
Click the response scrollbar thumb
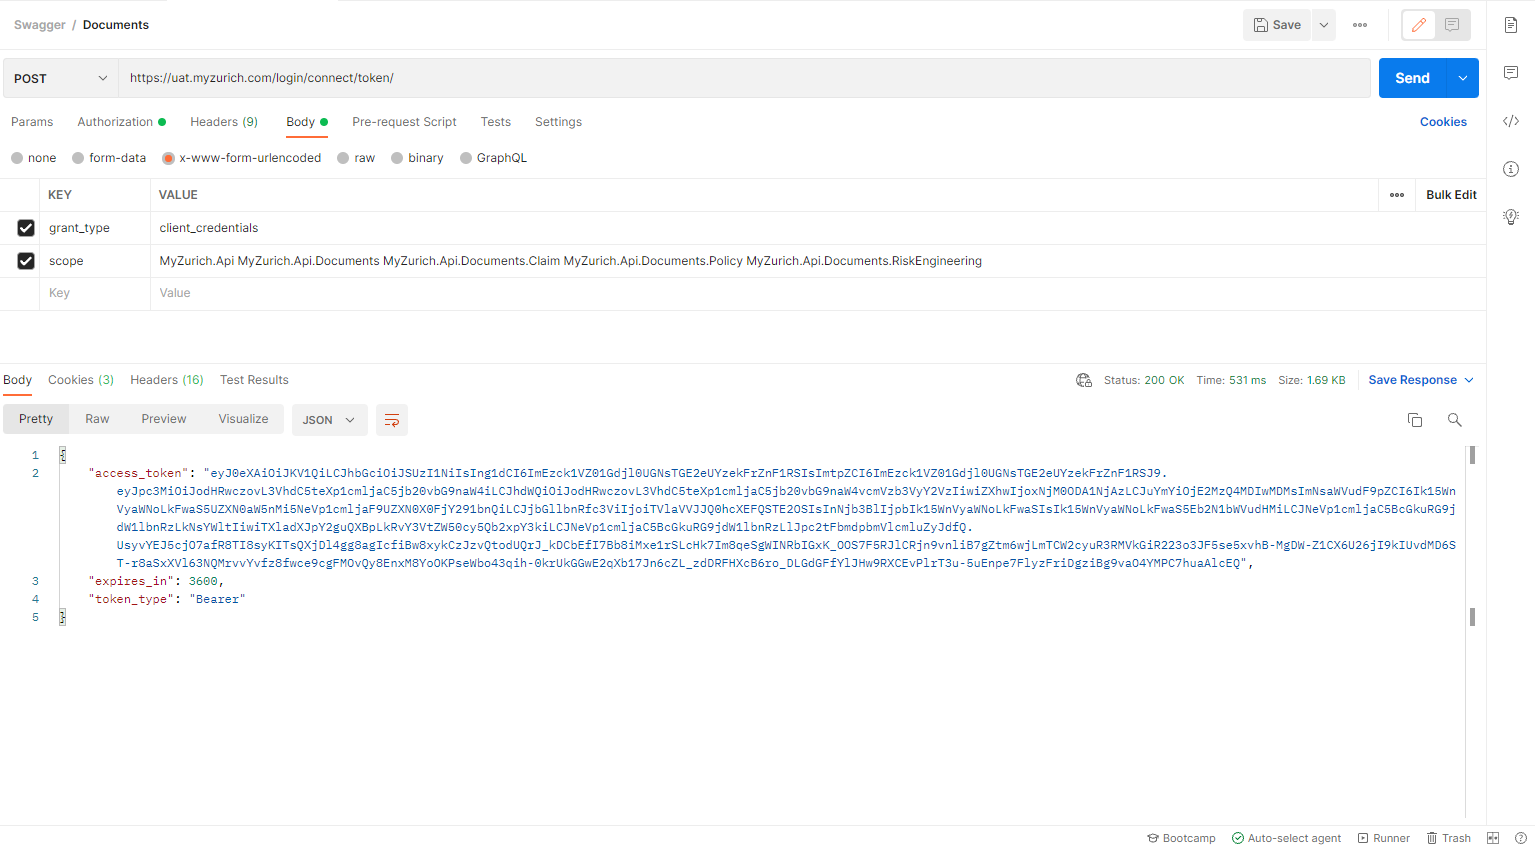[x=1472, y=455]
